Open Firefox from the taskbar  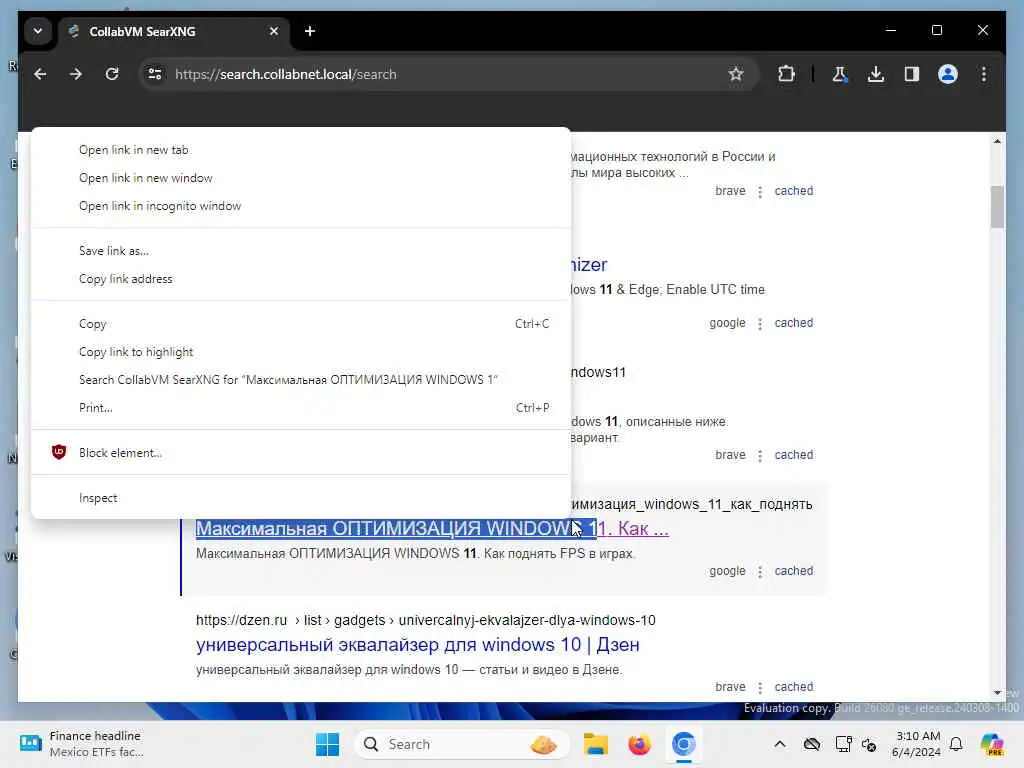pos(639,744)
